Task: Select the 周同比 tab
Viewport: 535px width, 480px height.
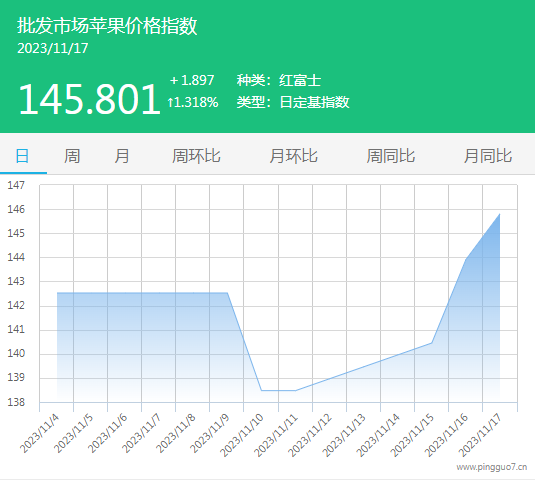Action: (391, 156)
